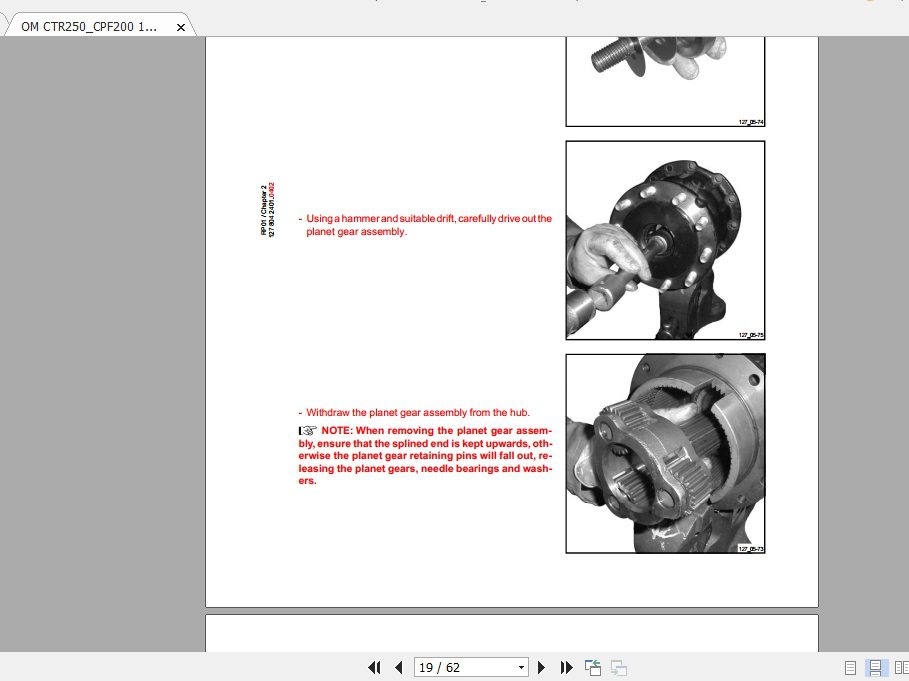909x681 pixels.
Task: Go to the previous page
Action: [x=399, y=668]
